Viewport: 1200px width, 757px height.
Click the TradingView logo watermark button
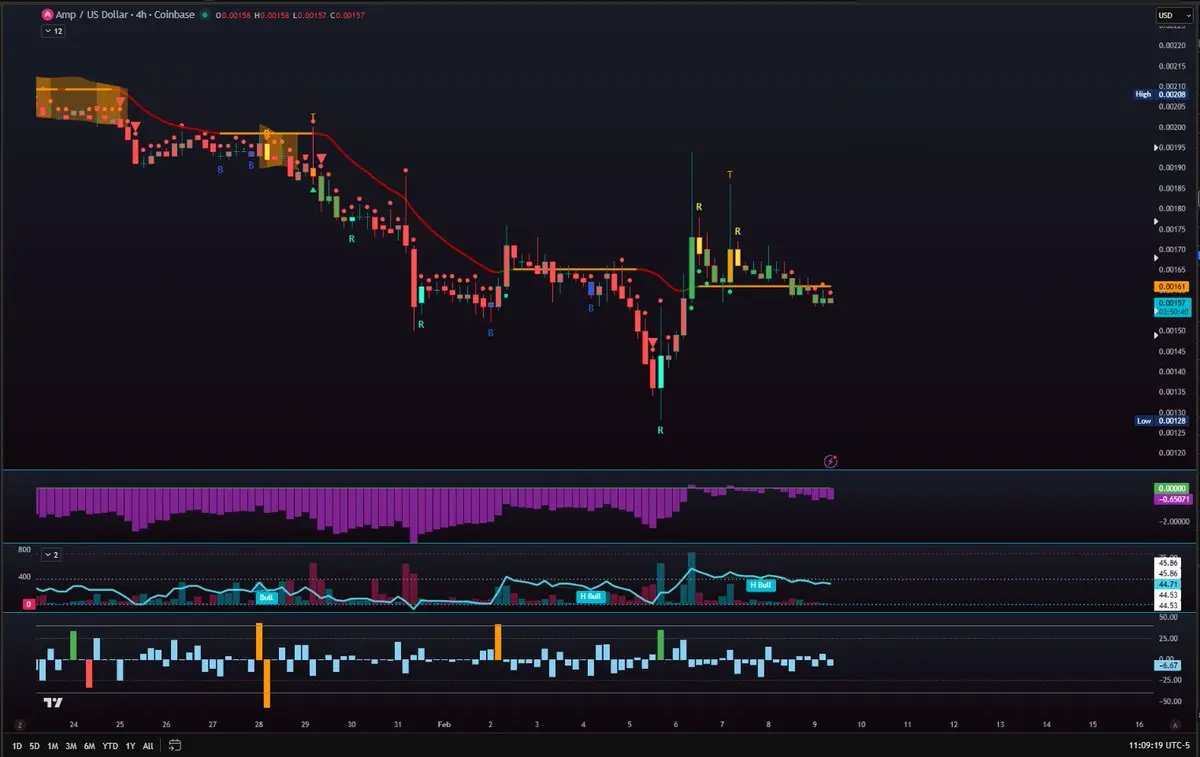55,703
